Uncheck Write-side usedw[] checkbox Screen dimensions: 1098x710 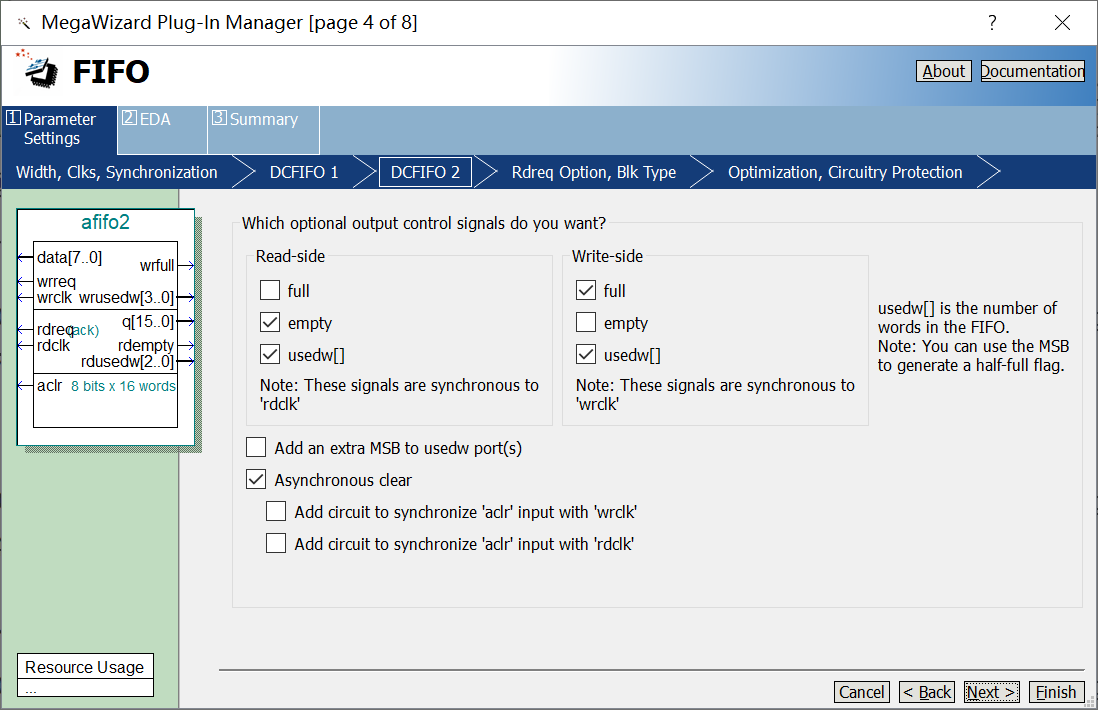586,354
